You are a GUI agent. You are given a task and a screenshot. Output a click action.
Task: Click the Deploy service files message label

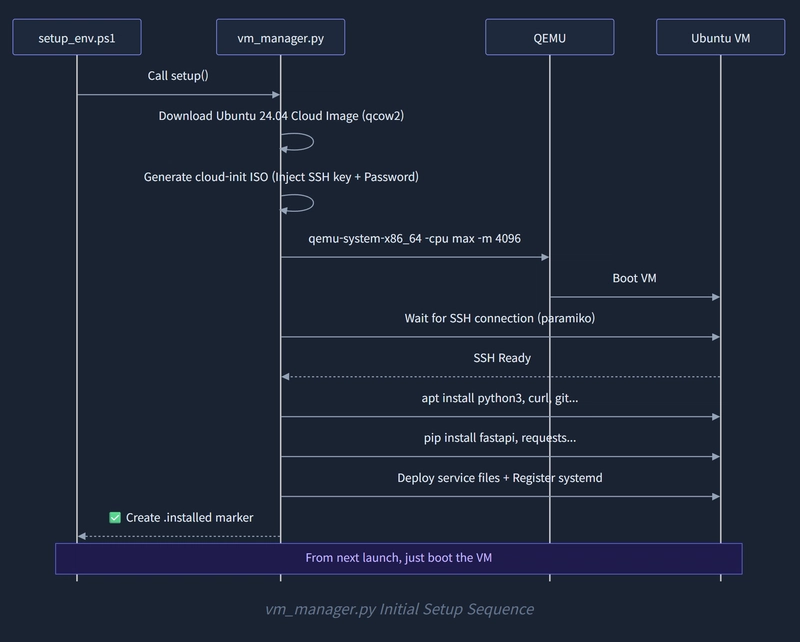500,478
